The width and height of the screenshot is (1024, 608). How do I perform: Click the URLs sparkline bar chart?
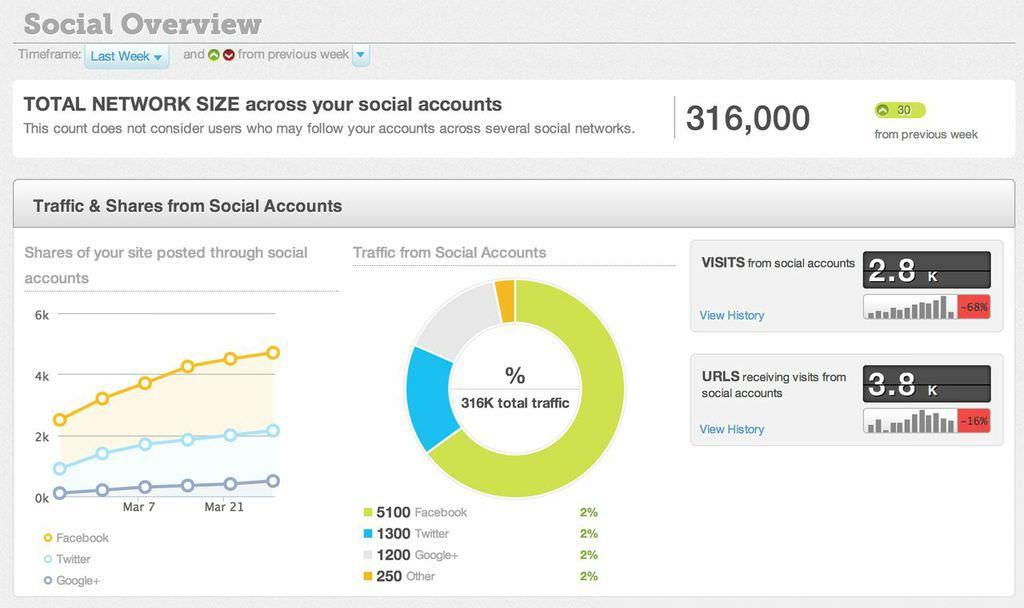(910, 421)
